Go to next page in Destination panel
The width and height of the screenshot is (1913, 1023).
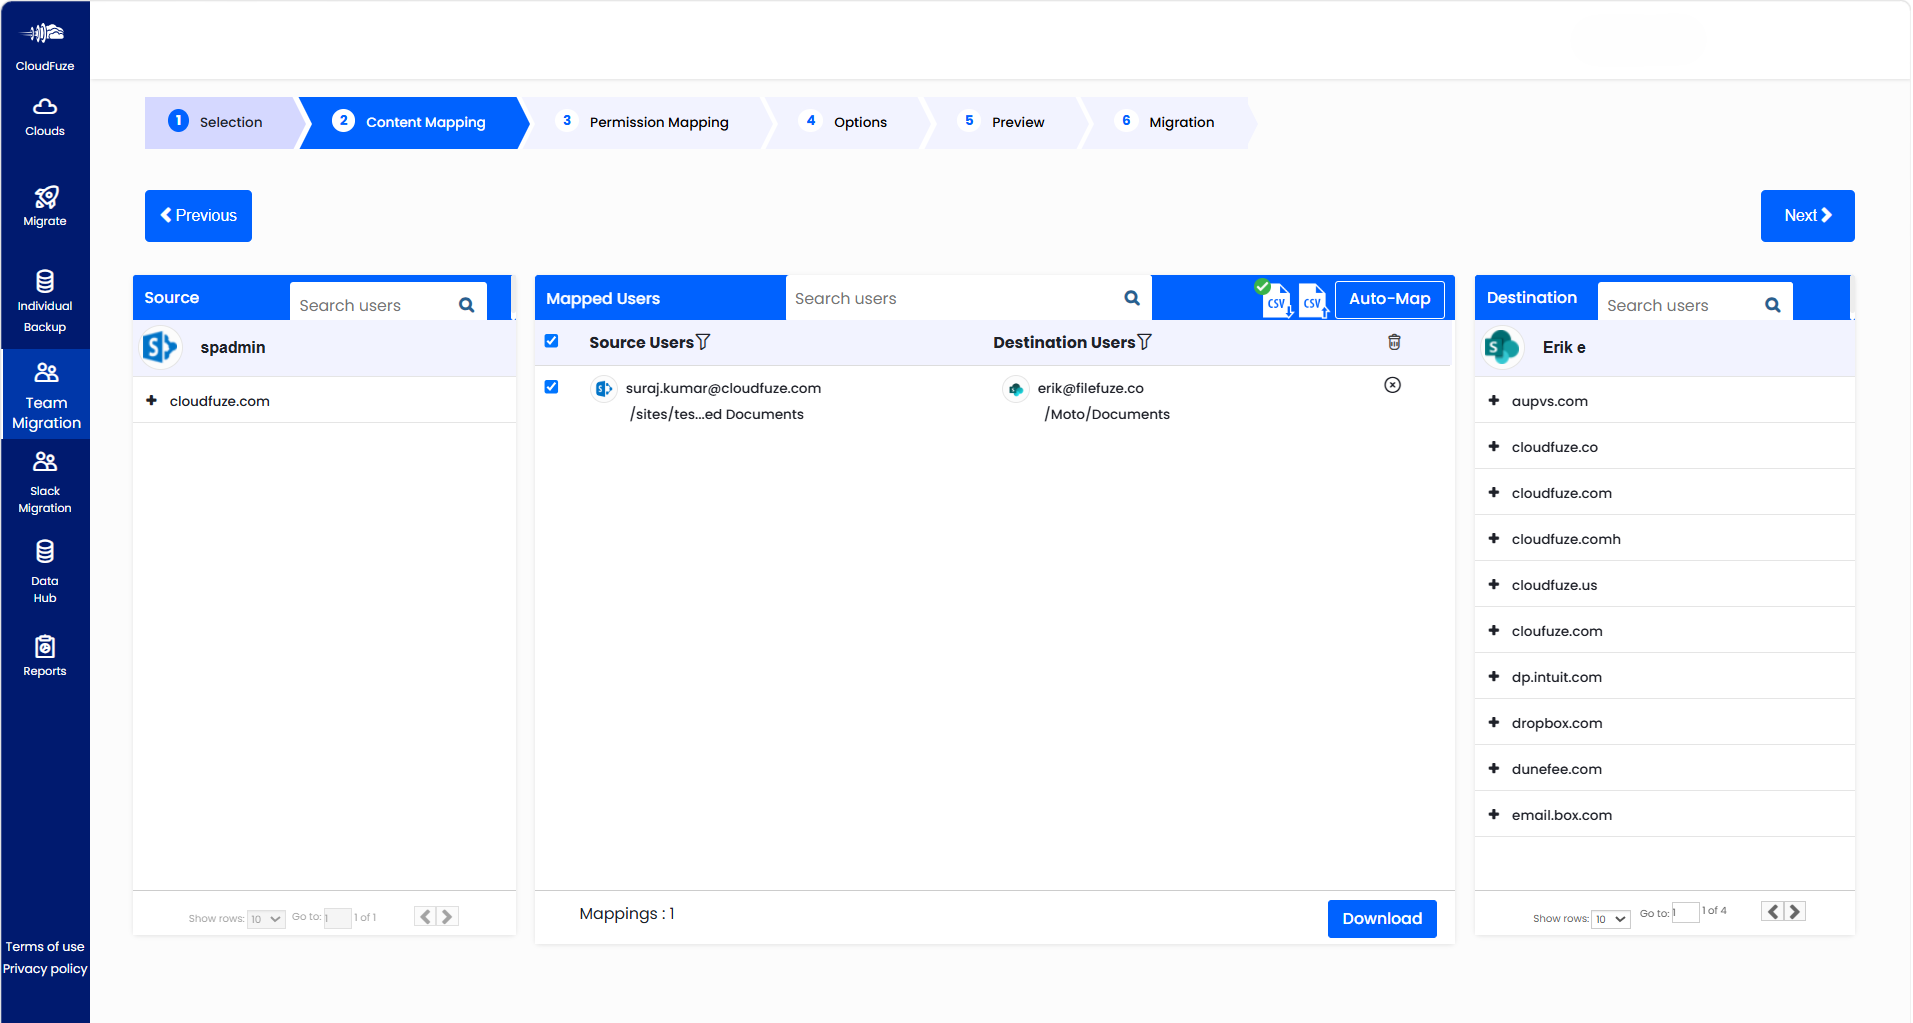1794,912
